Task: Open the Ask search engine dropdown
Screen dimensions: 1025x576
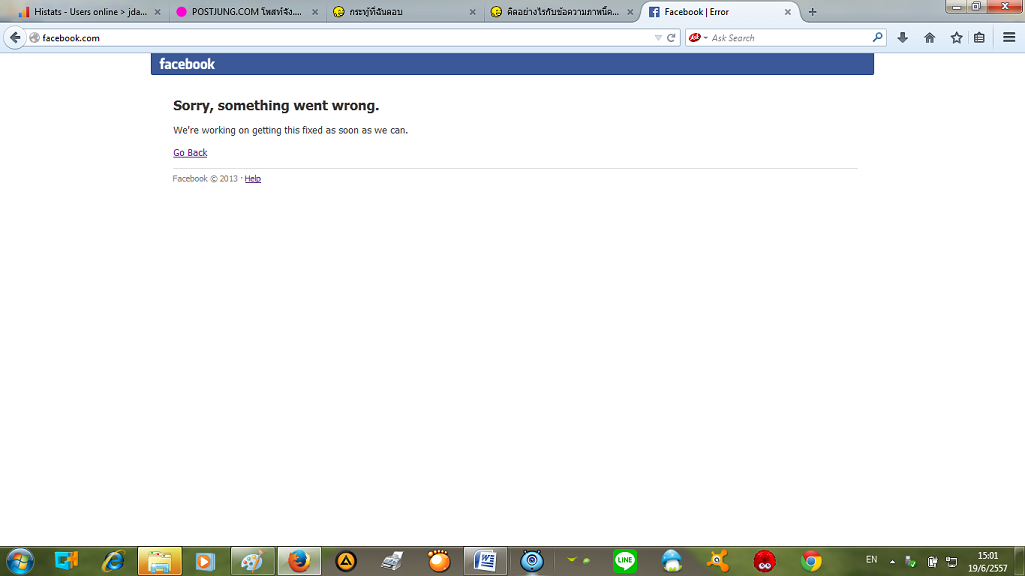Action: (x=698, y=38)
